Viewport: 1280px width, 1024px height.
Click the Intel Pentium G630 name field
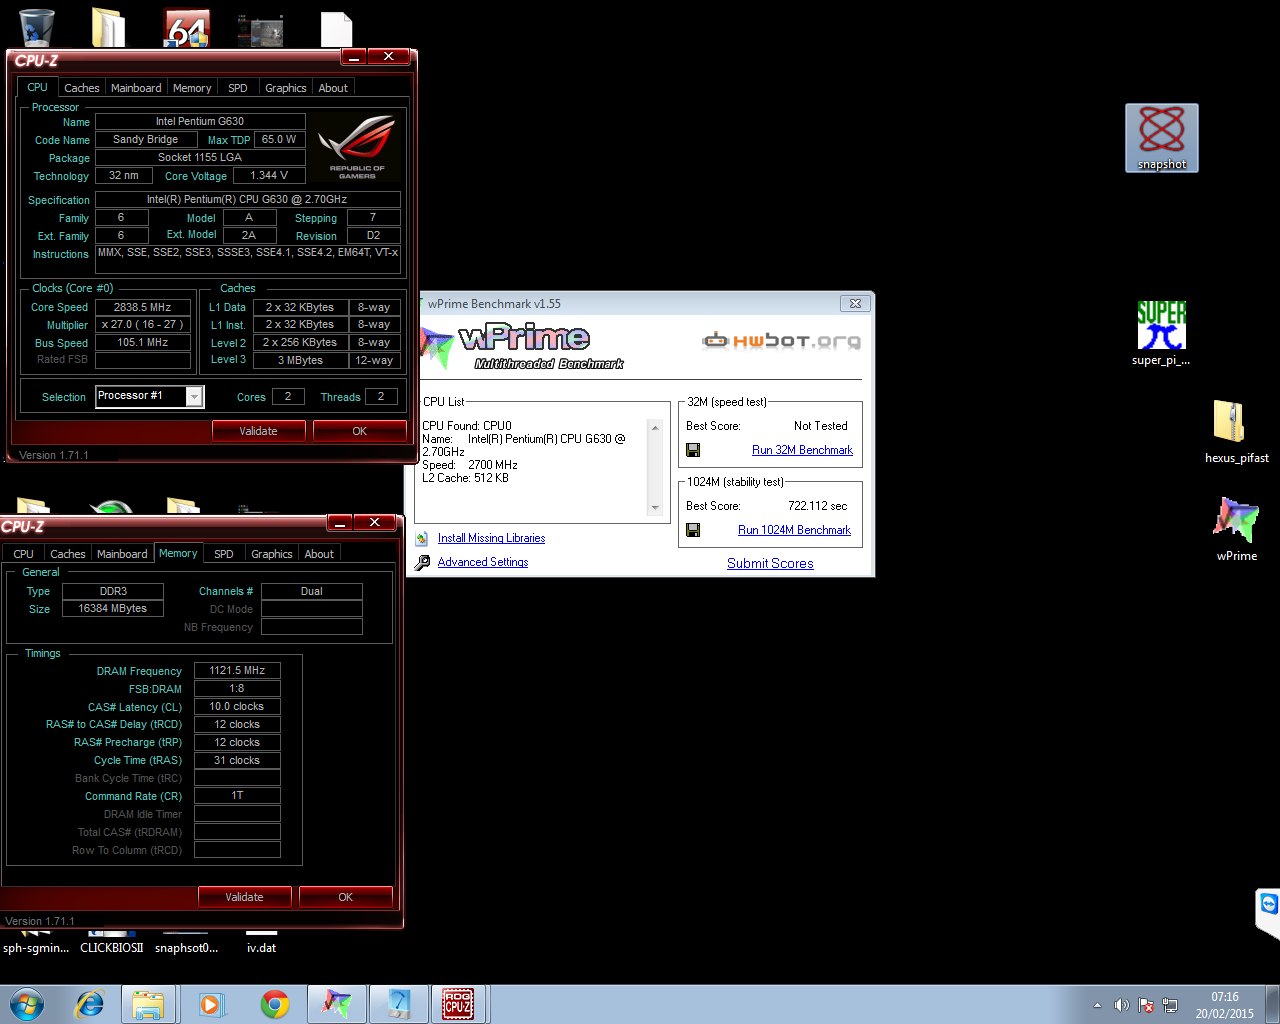[x=200, y=121]
